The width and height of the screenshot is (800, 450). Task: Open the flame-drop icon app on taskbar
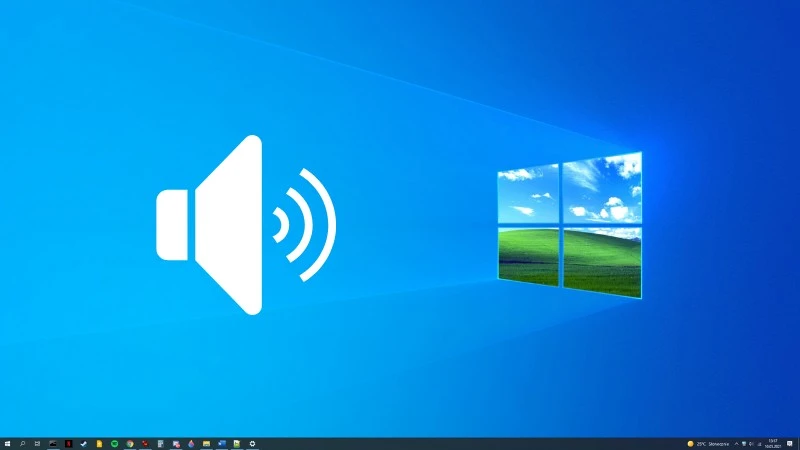191,444
